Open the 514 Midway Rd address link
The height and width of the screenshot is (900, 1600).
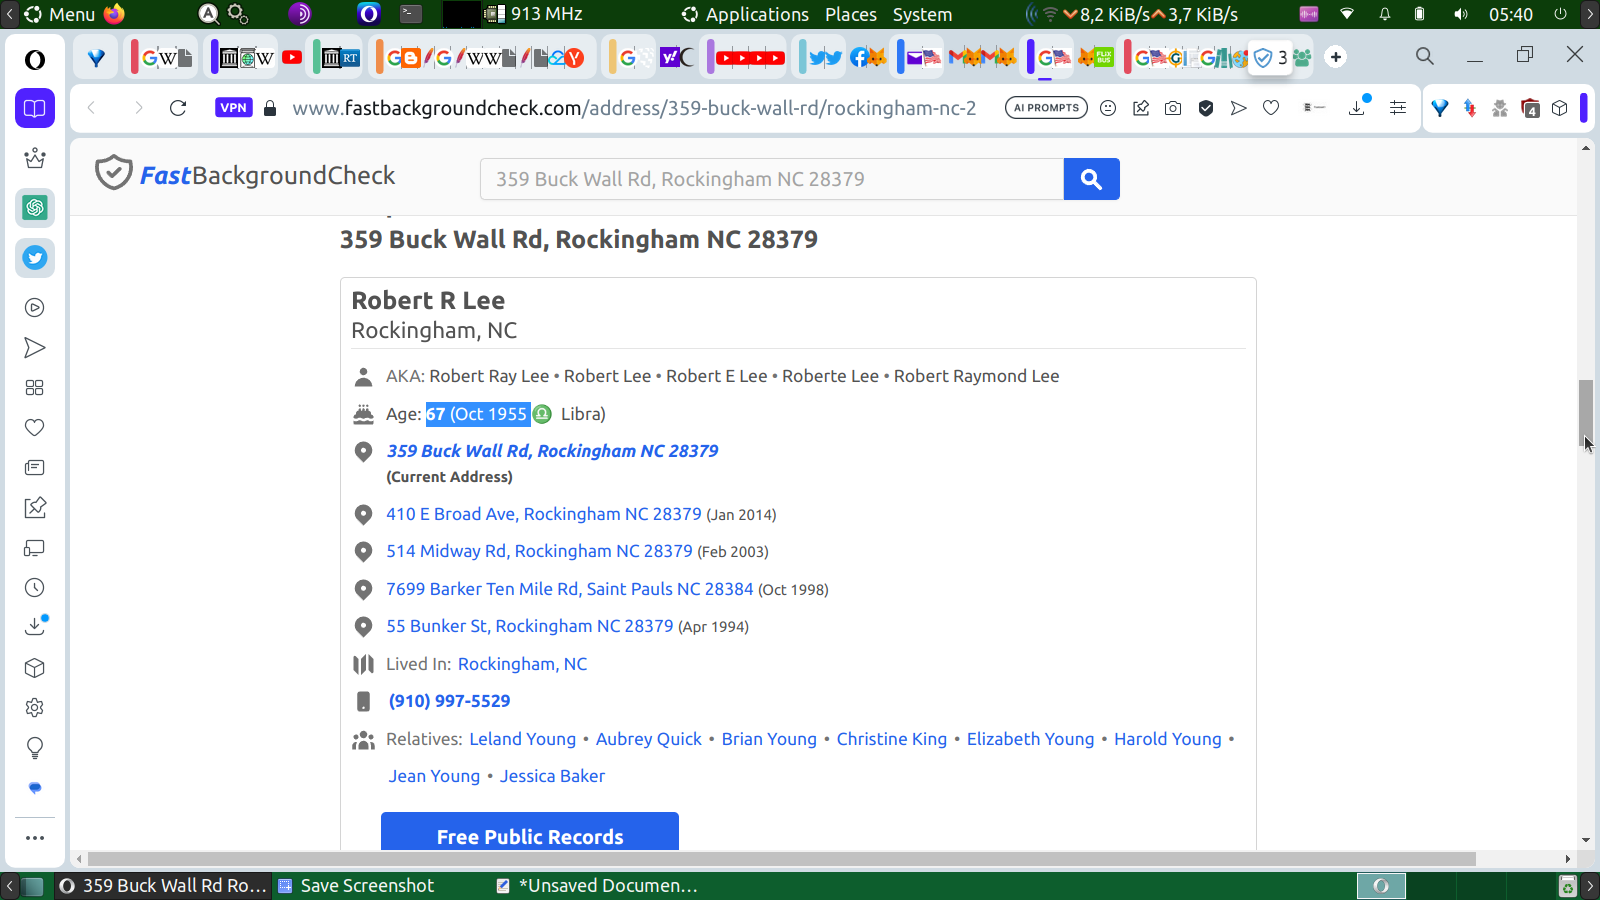pos(540,551)
